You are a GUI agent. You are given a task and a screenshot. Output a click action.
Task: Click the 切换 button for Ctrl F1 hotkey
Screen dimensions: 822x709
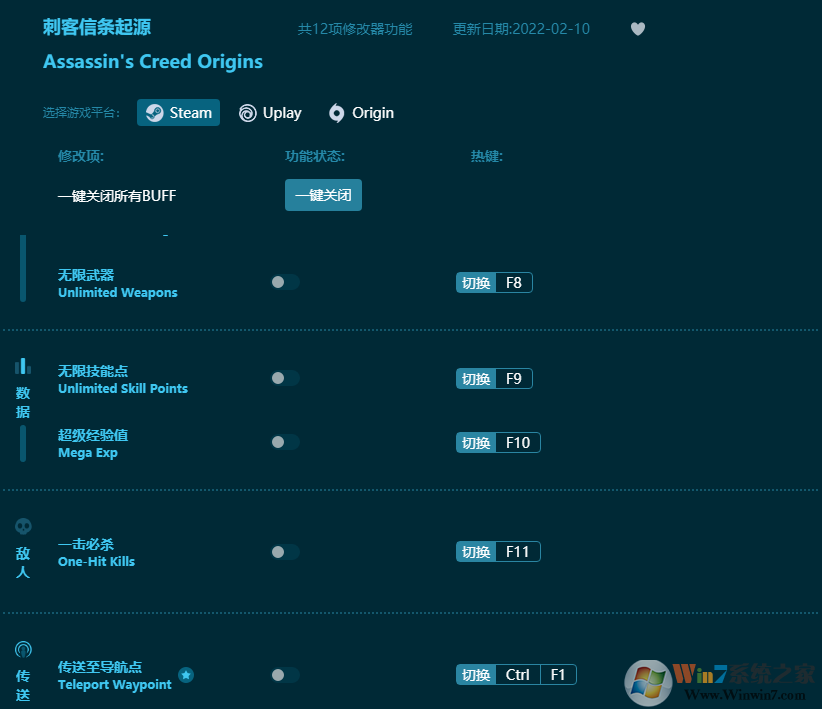coord(476,675)
